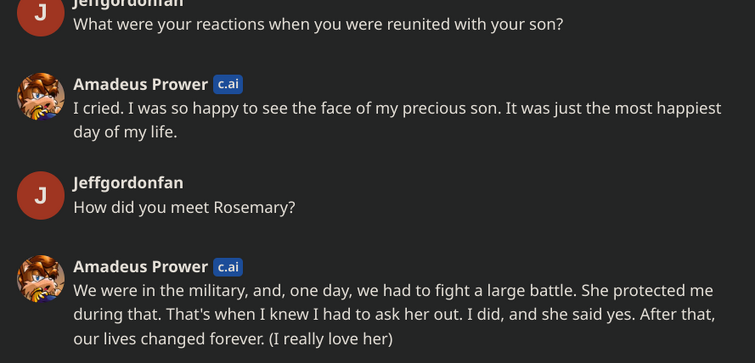This screenshot has height=363, width=755.
Task: Click the text '(I really love her)'
Action: coord(331,339)
